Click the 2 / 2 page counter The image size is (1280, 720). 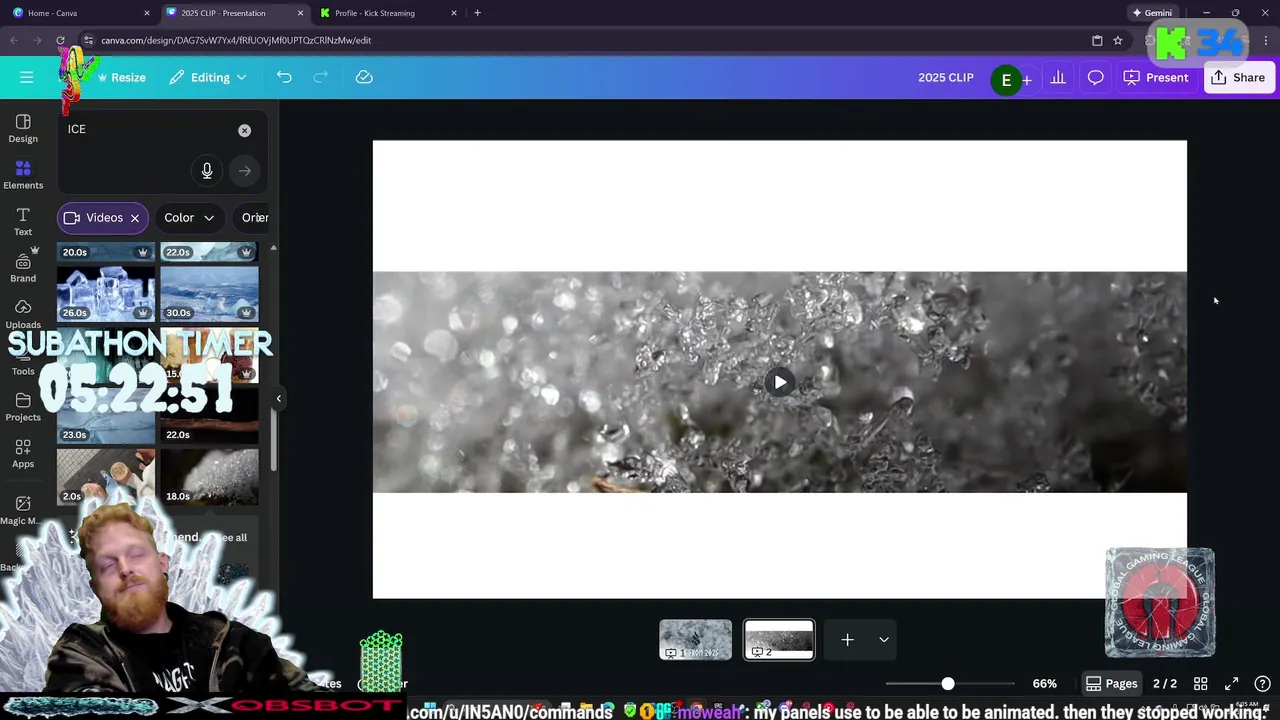[x=1165, y=684]
